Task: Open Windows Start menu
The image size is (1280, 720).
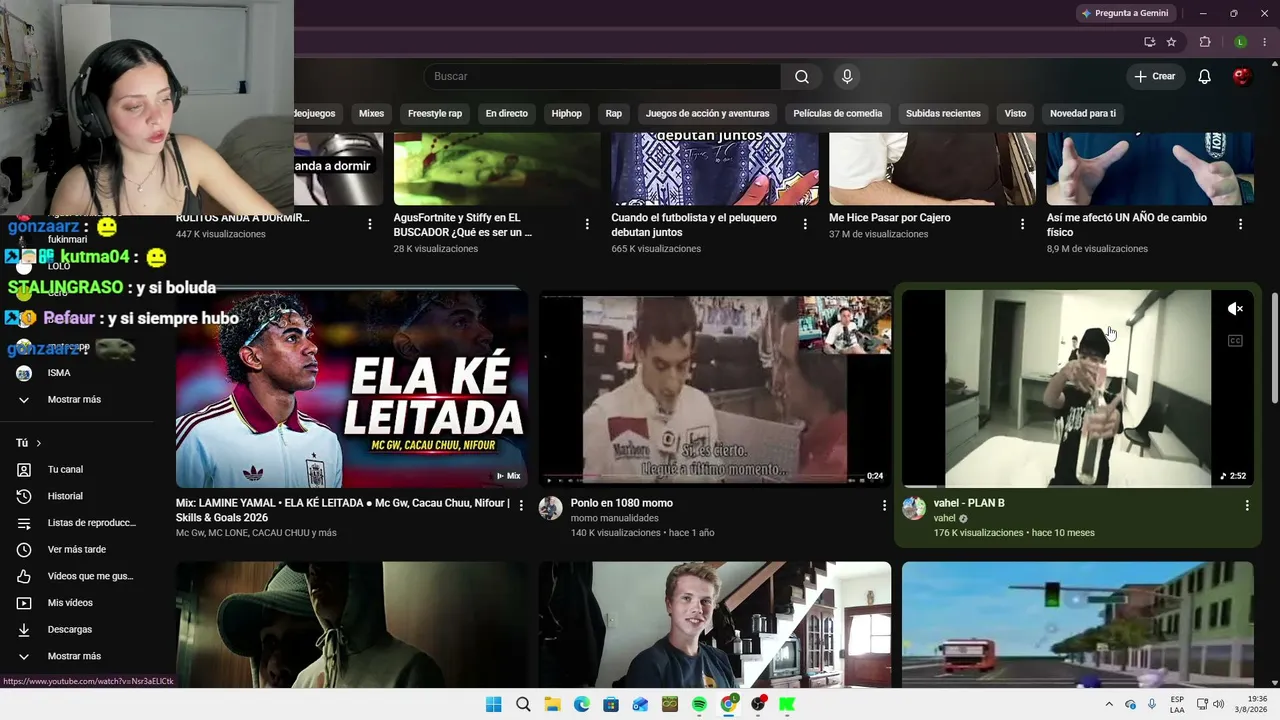Action: [x=493, y=704]
